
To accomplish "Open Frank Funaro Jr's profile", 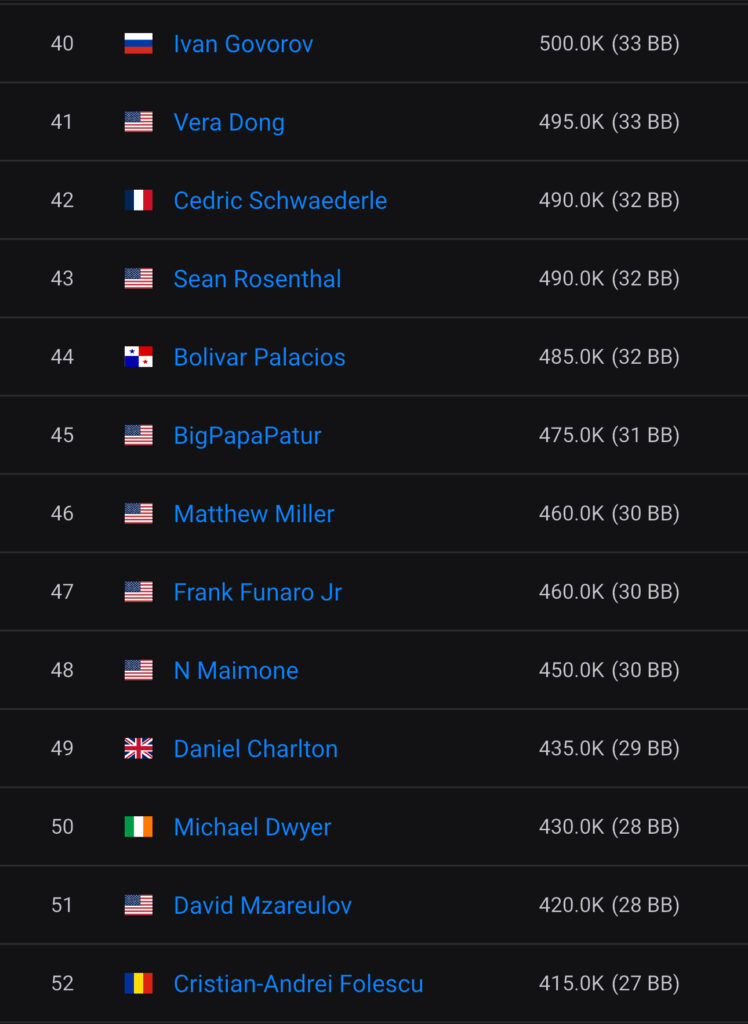I will [x=257, y=592].
